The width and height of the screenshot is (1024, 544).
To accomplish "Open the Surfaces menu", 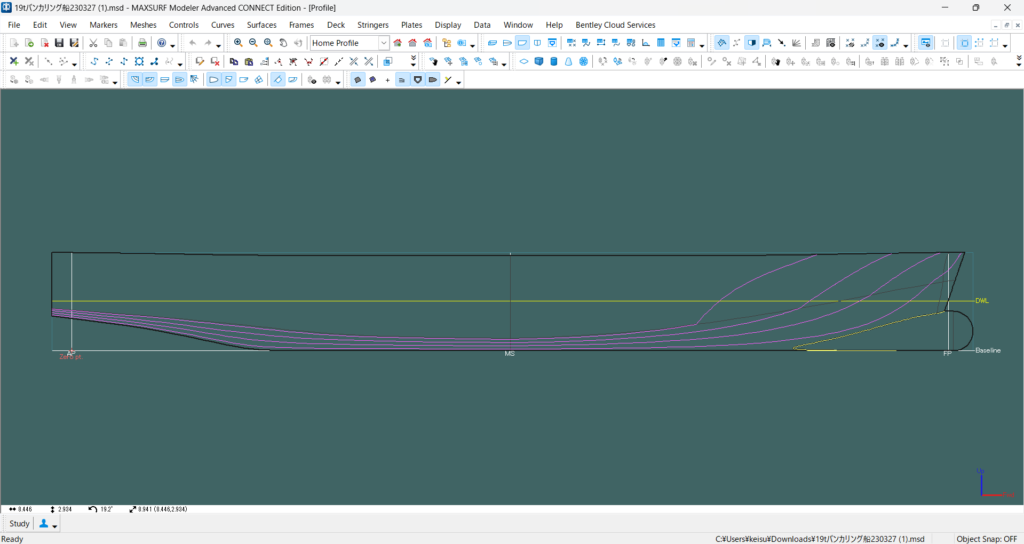I will pyautogui.click(x=261, y=24).
